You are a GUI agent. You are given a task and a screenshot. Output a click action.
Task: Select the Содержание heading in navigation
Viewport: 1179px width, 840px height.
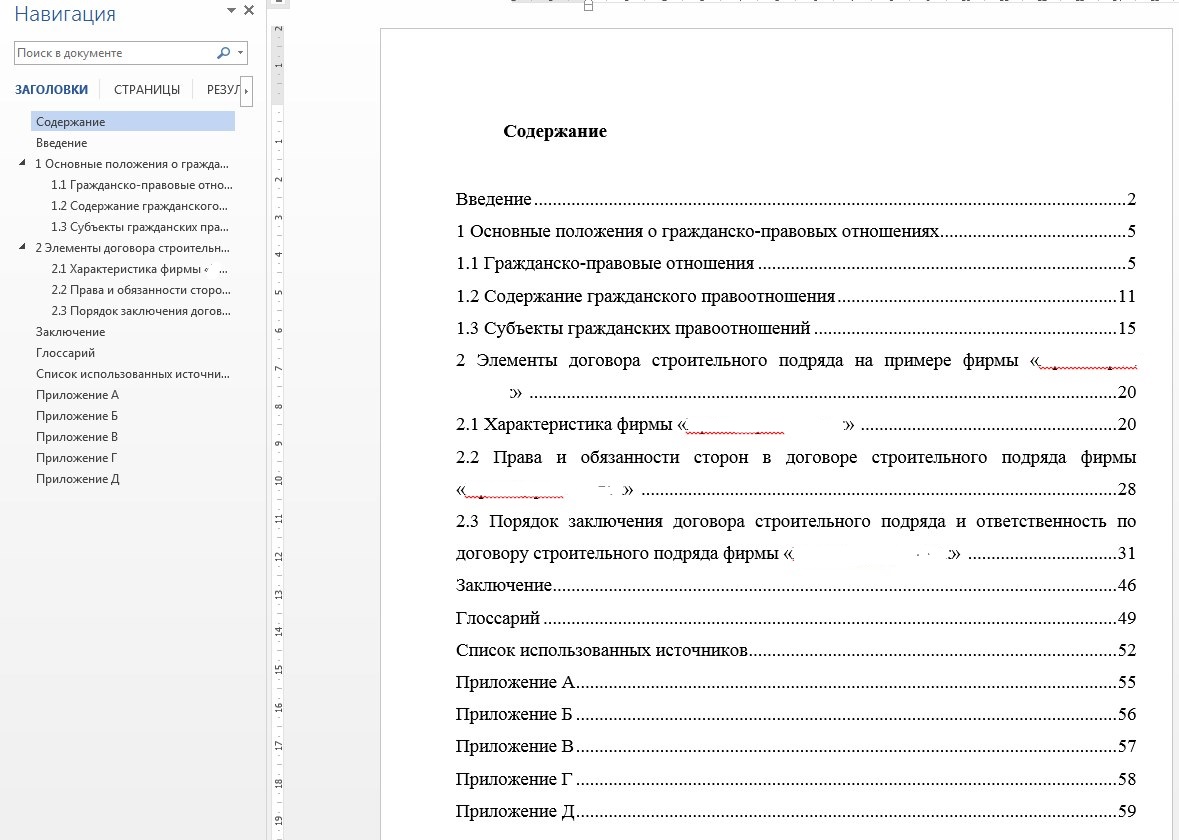coord(132,122)
